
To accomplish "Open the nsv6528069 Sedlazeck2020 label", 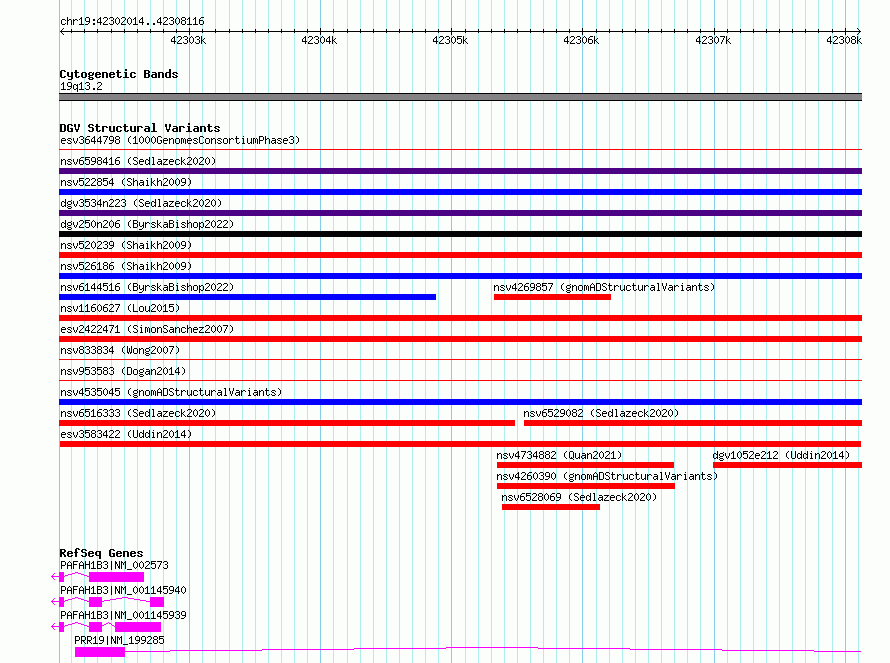I will point(579,497).
